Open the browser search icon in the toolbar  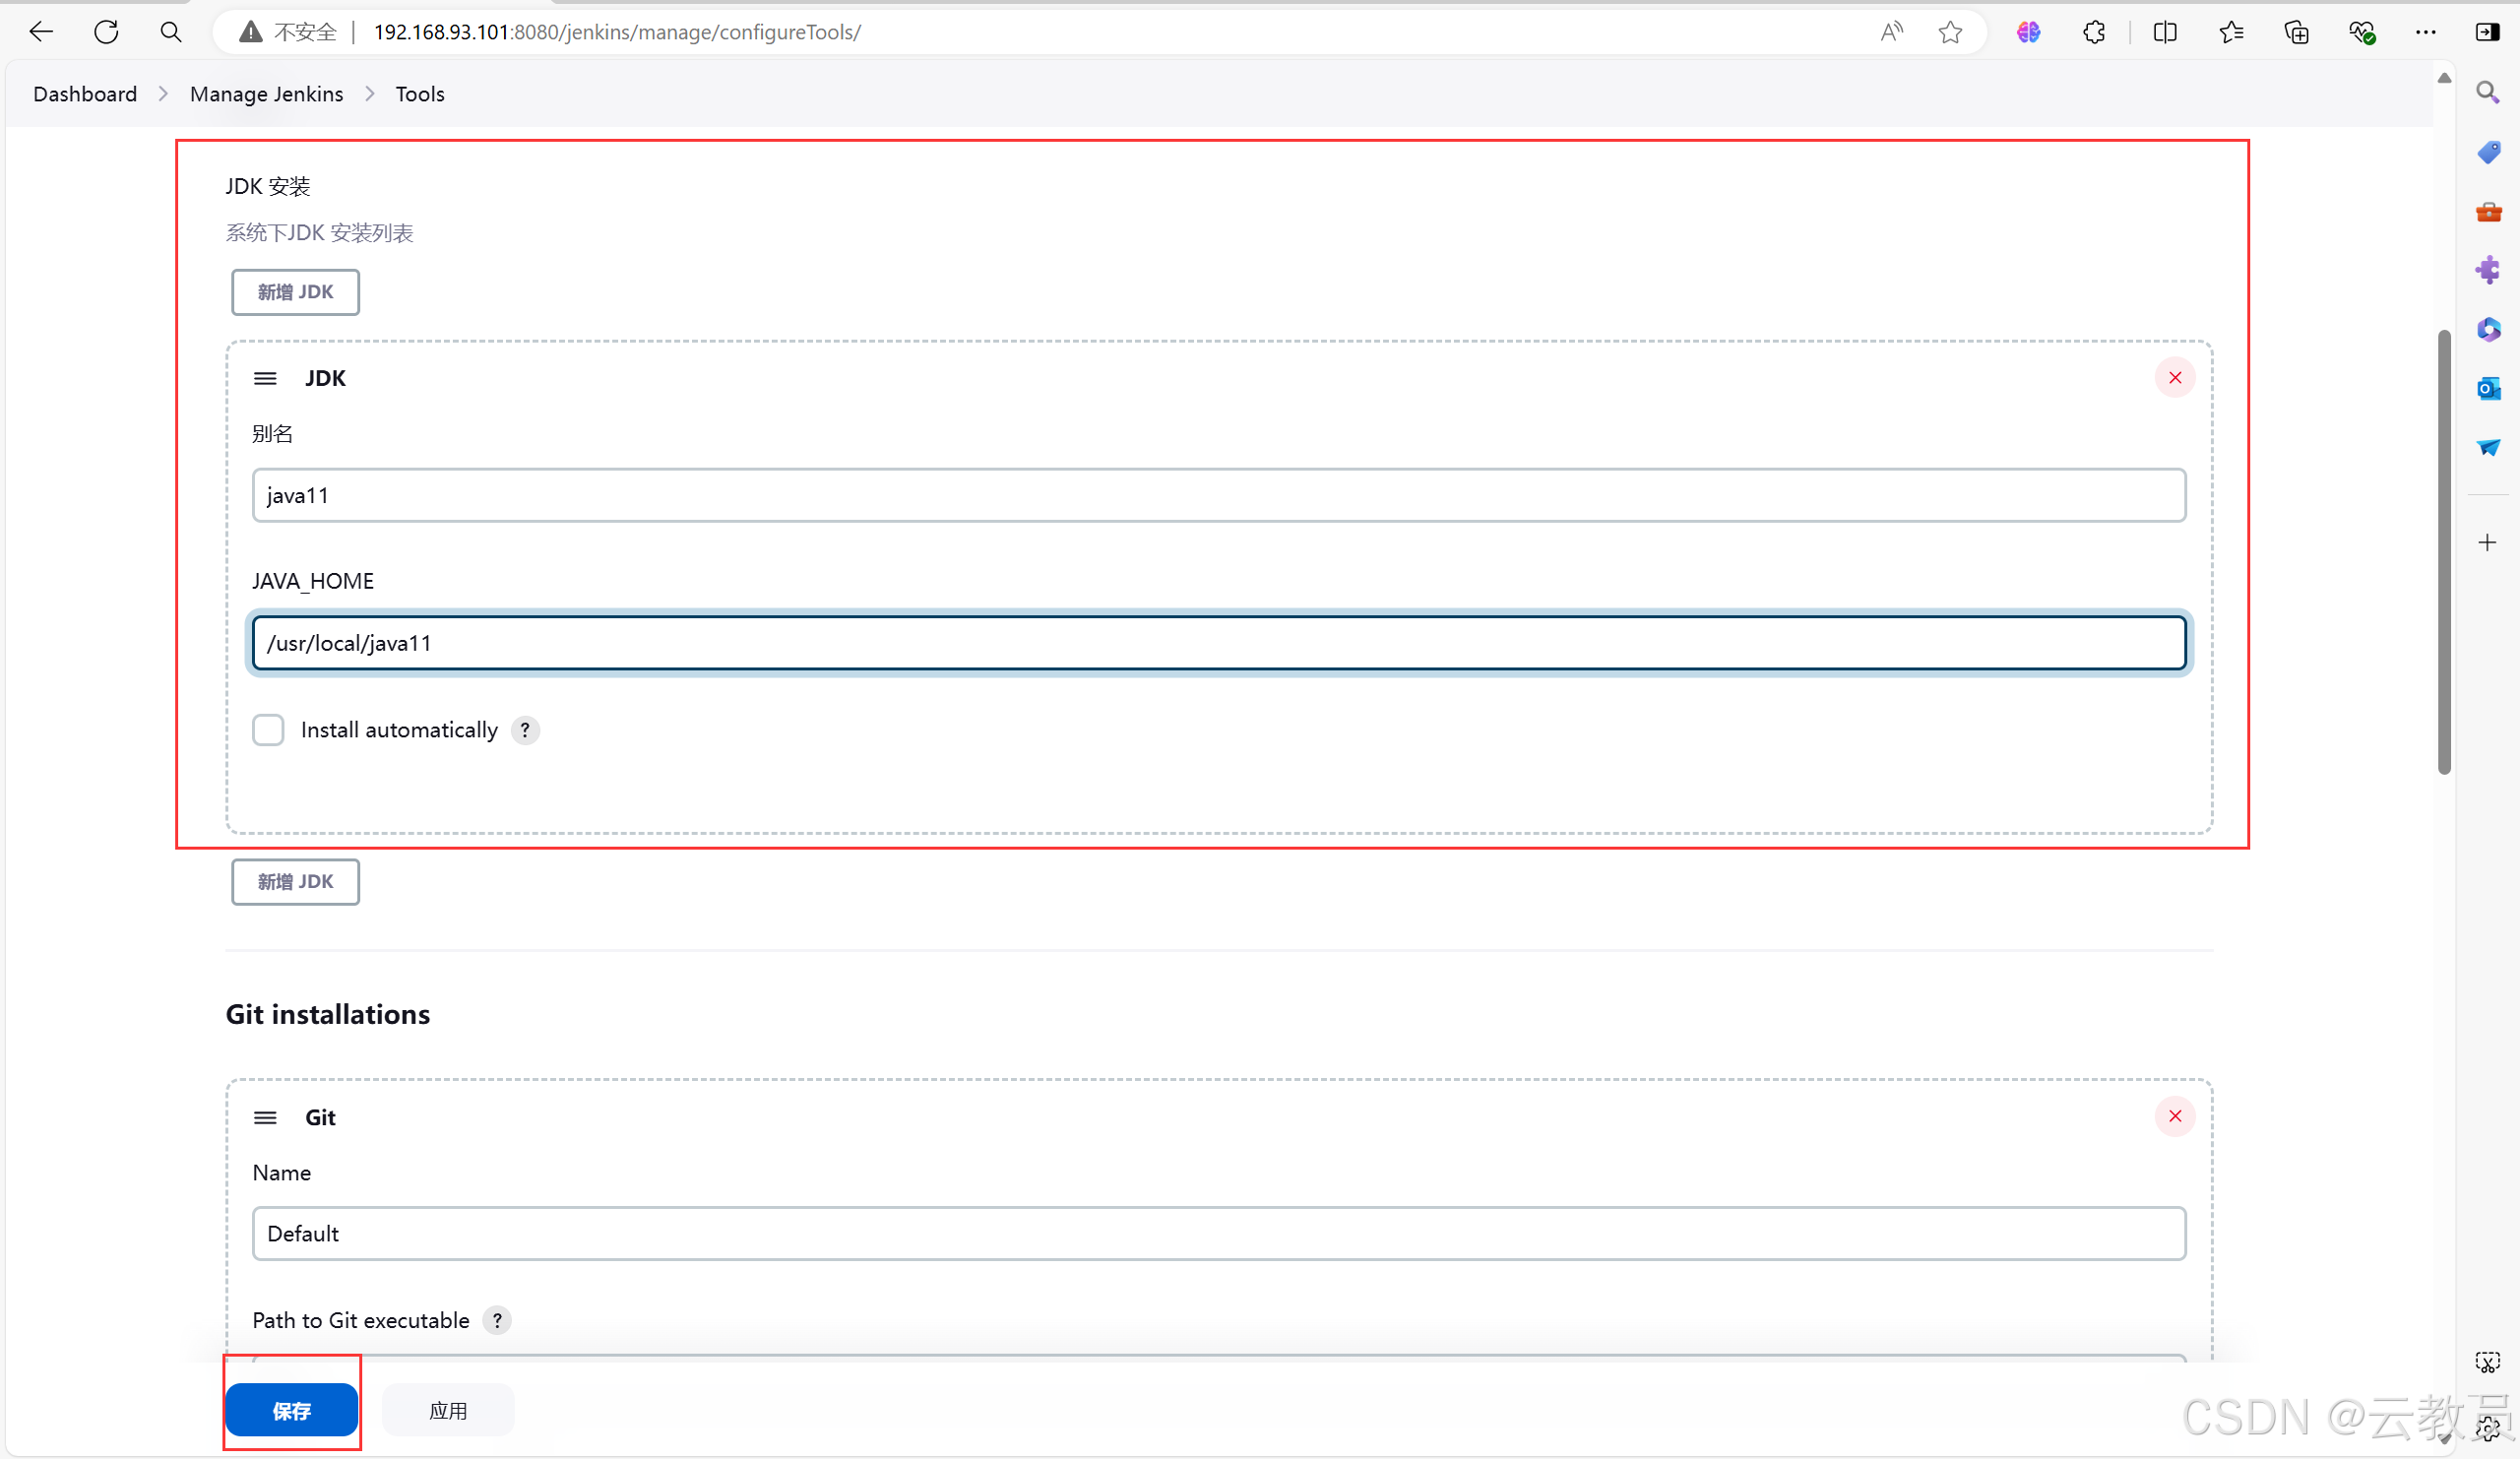[x=171, y=32]
